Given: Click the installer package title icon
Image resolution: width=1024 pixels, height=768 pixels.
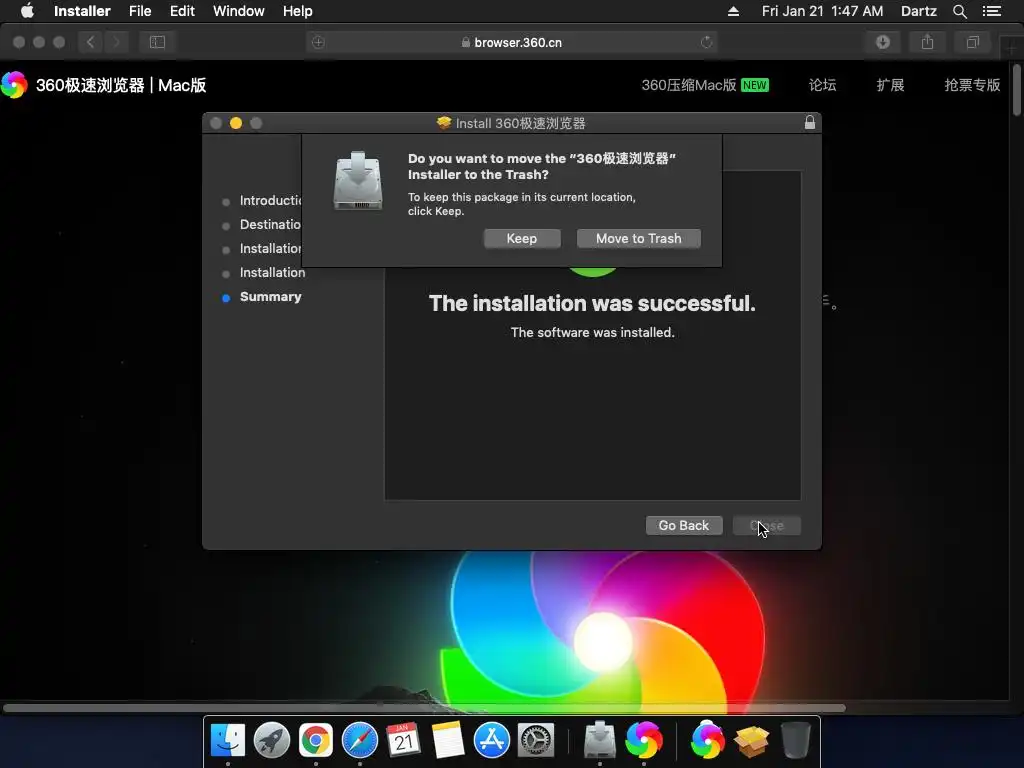Looking at the screenshot, I should 444,123.
